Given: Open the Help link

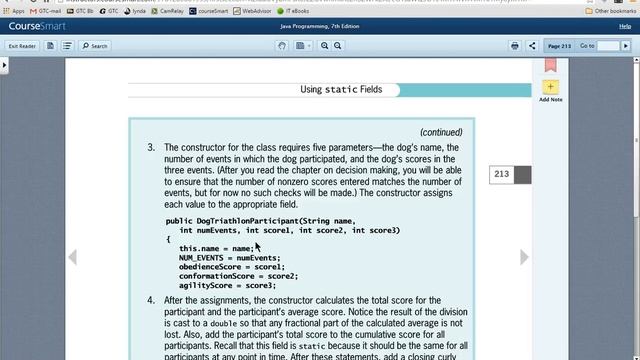Looking at the screenshot, I should [624, 26].
